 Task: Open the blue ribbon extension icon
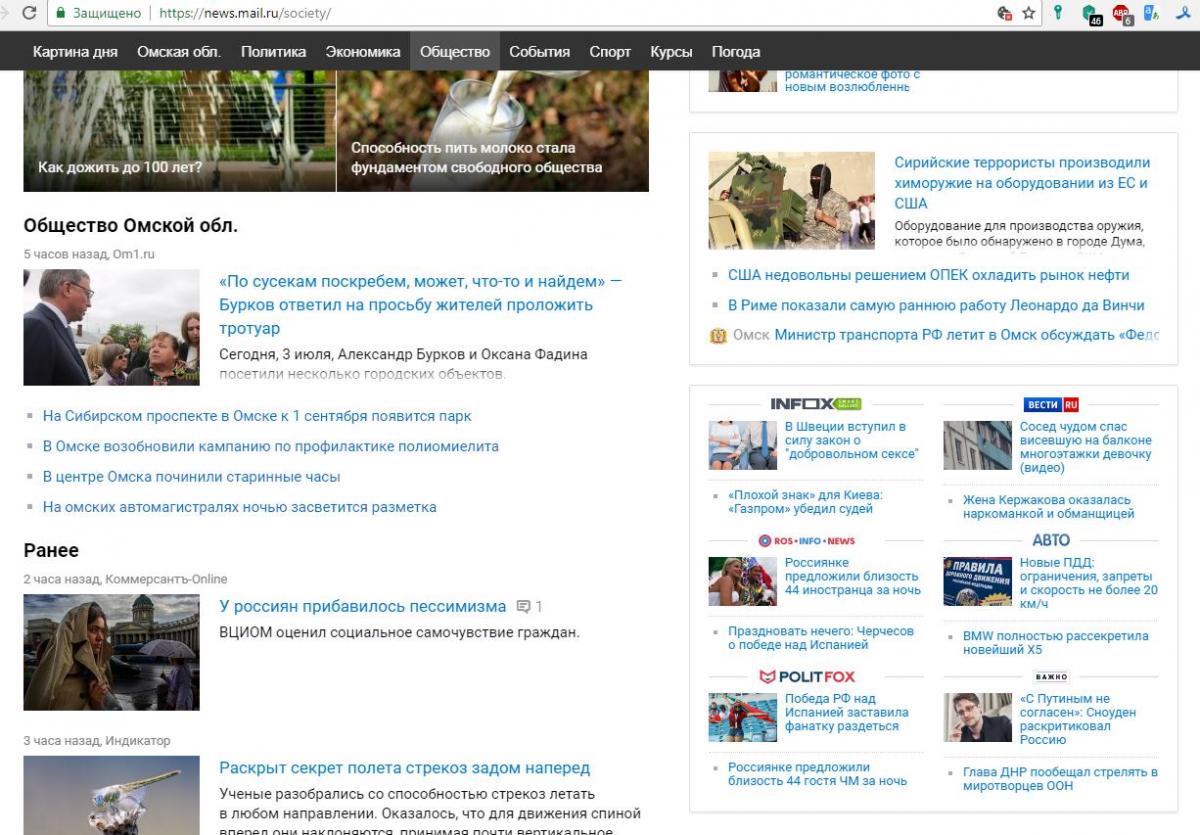pos(1182,14)
